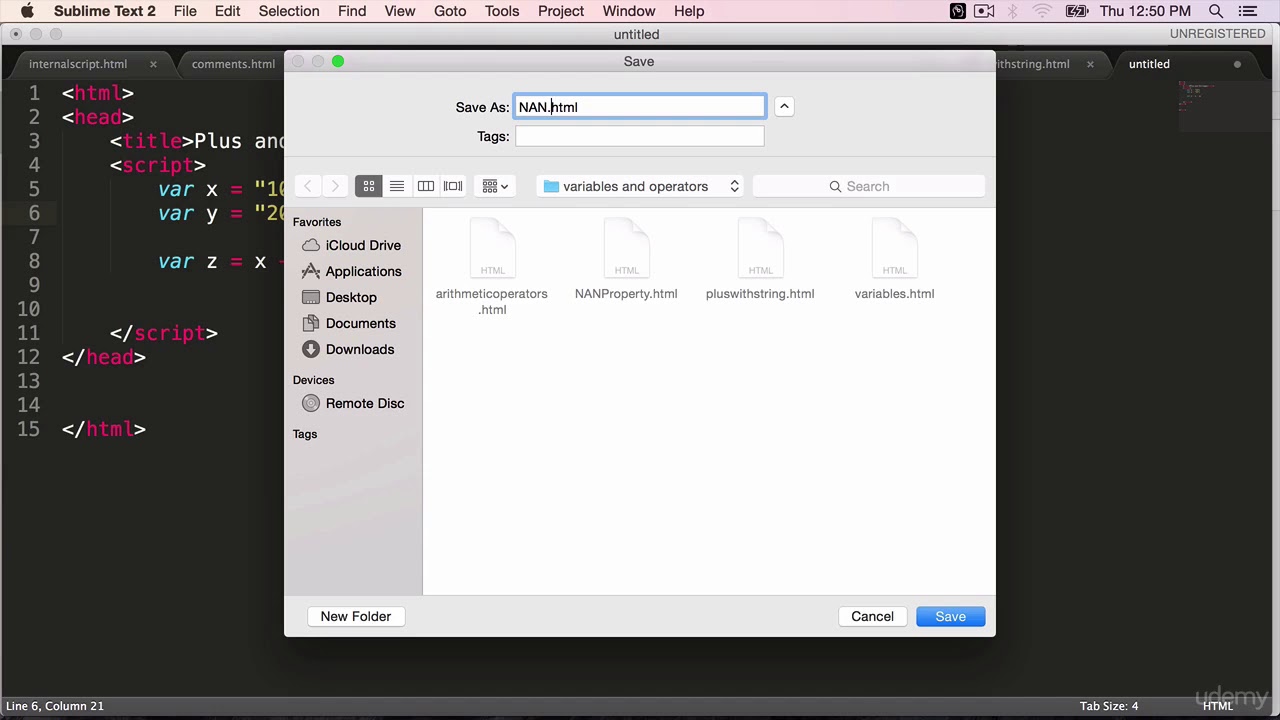Viewport: 1280px width, 720px height.
Task: Click the green zoom button of Save dialog
Action: click(x=338, y=61)
